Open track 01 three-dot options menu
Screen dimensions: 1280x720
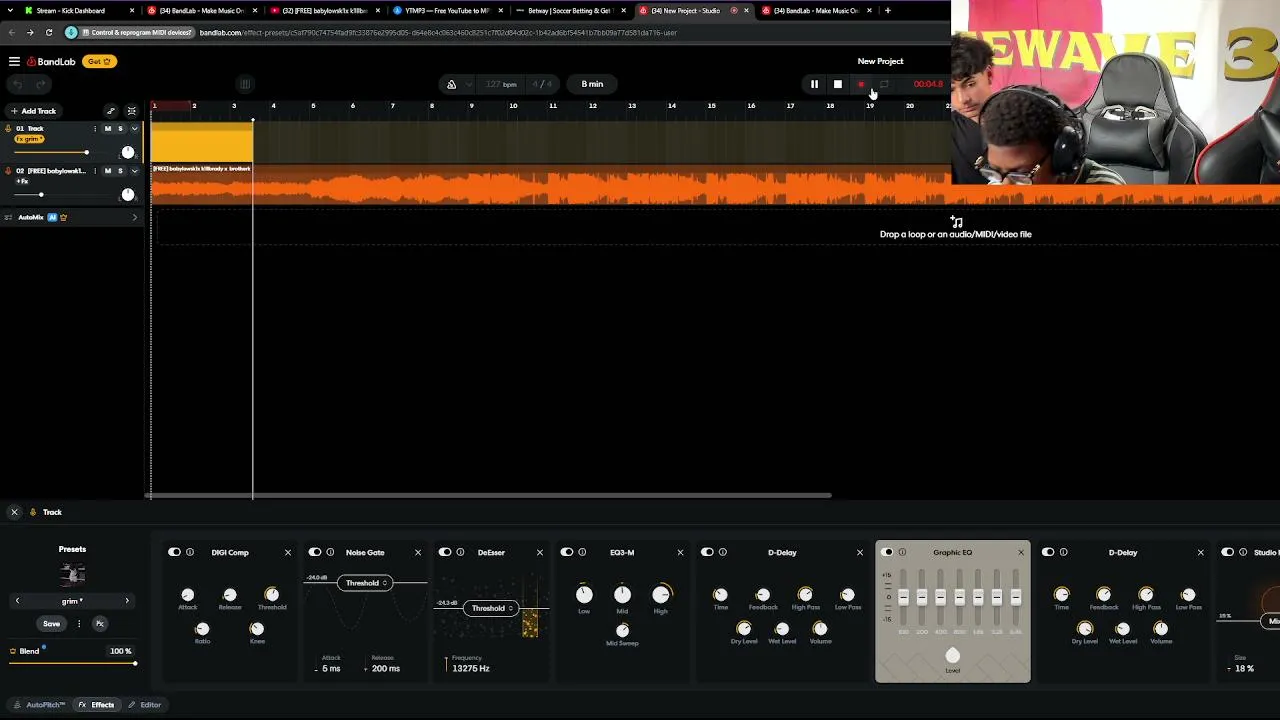[x=95, y=129]
